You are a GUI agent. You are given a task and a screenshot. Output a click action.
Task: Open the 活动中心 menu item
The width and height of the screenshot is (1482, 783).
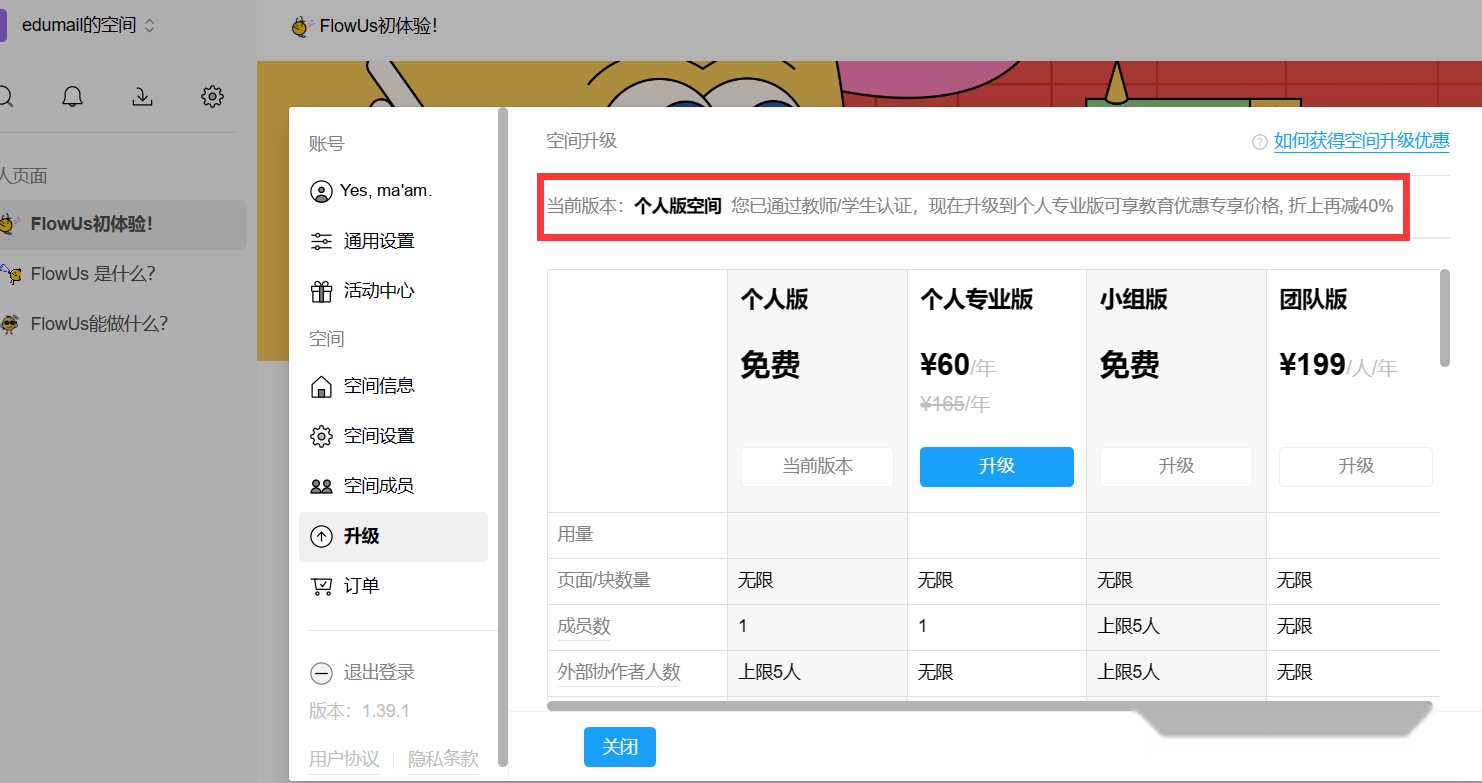pyautogui.click(x=393, y=291)
